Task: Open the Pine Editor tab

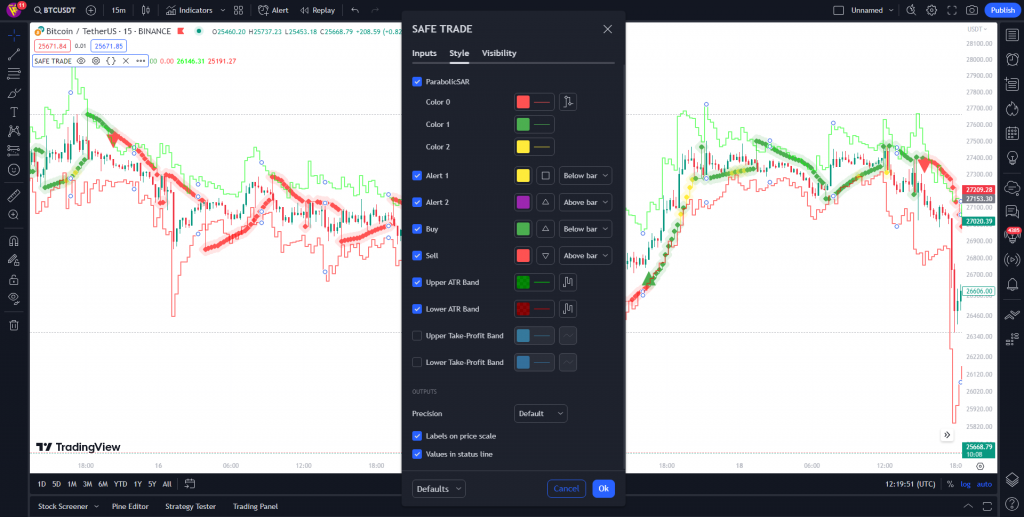Action: pos(130,507)
